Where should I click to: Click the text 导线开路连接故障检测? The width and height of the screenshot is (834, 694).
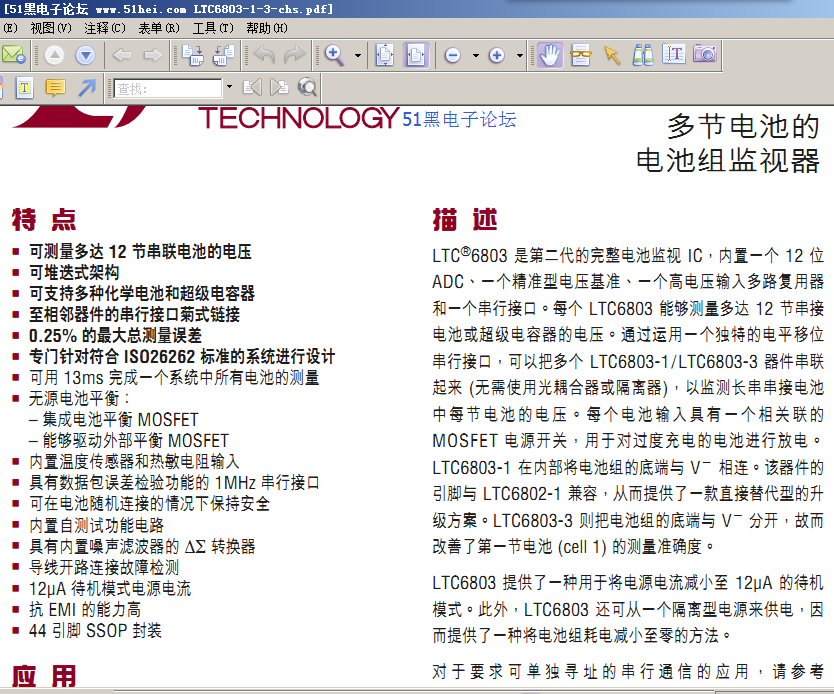click(x=104, y=567)
